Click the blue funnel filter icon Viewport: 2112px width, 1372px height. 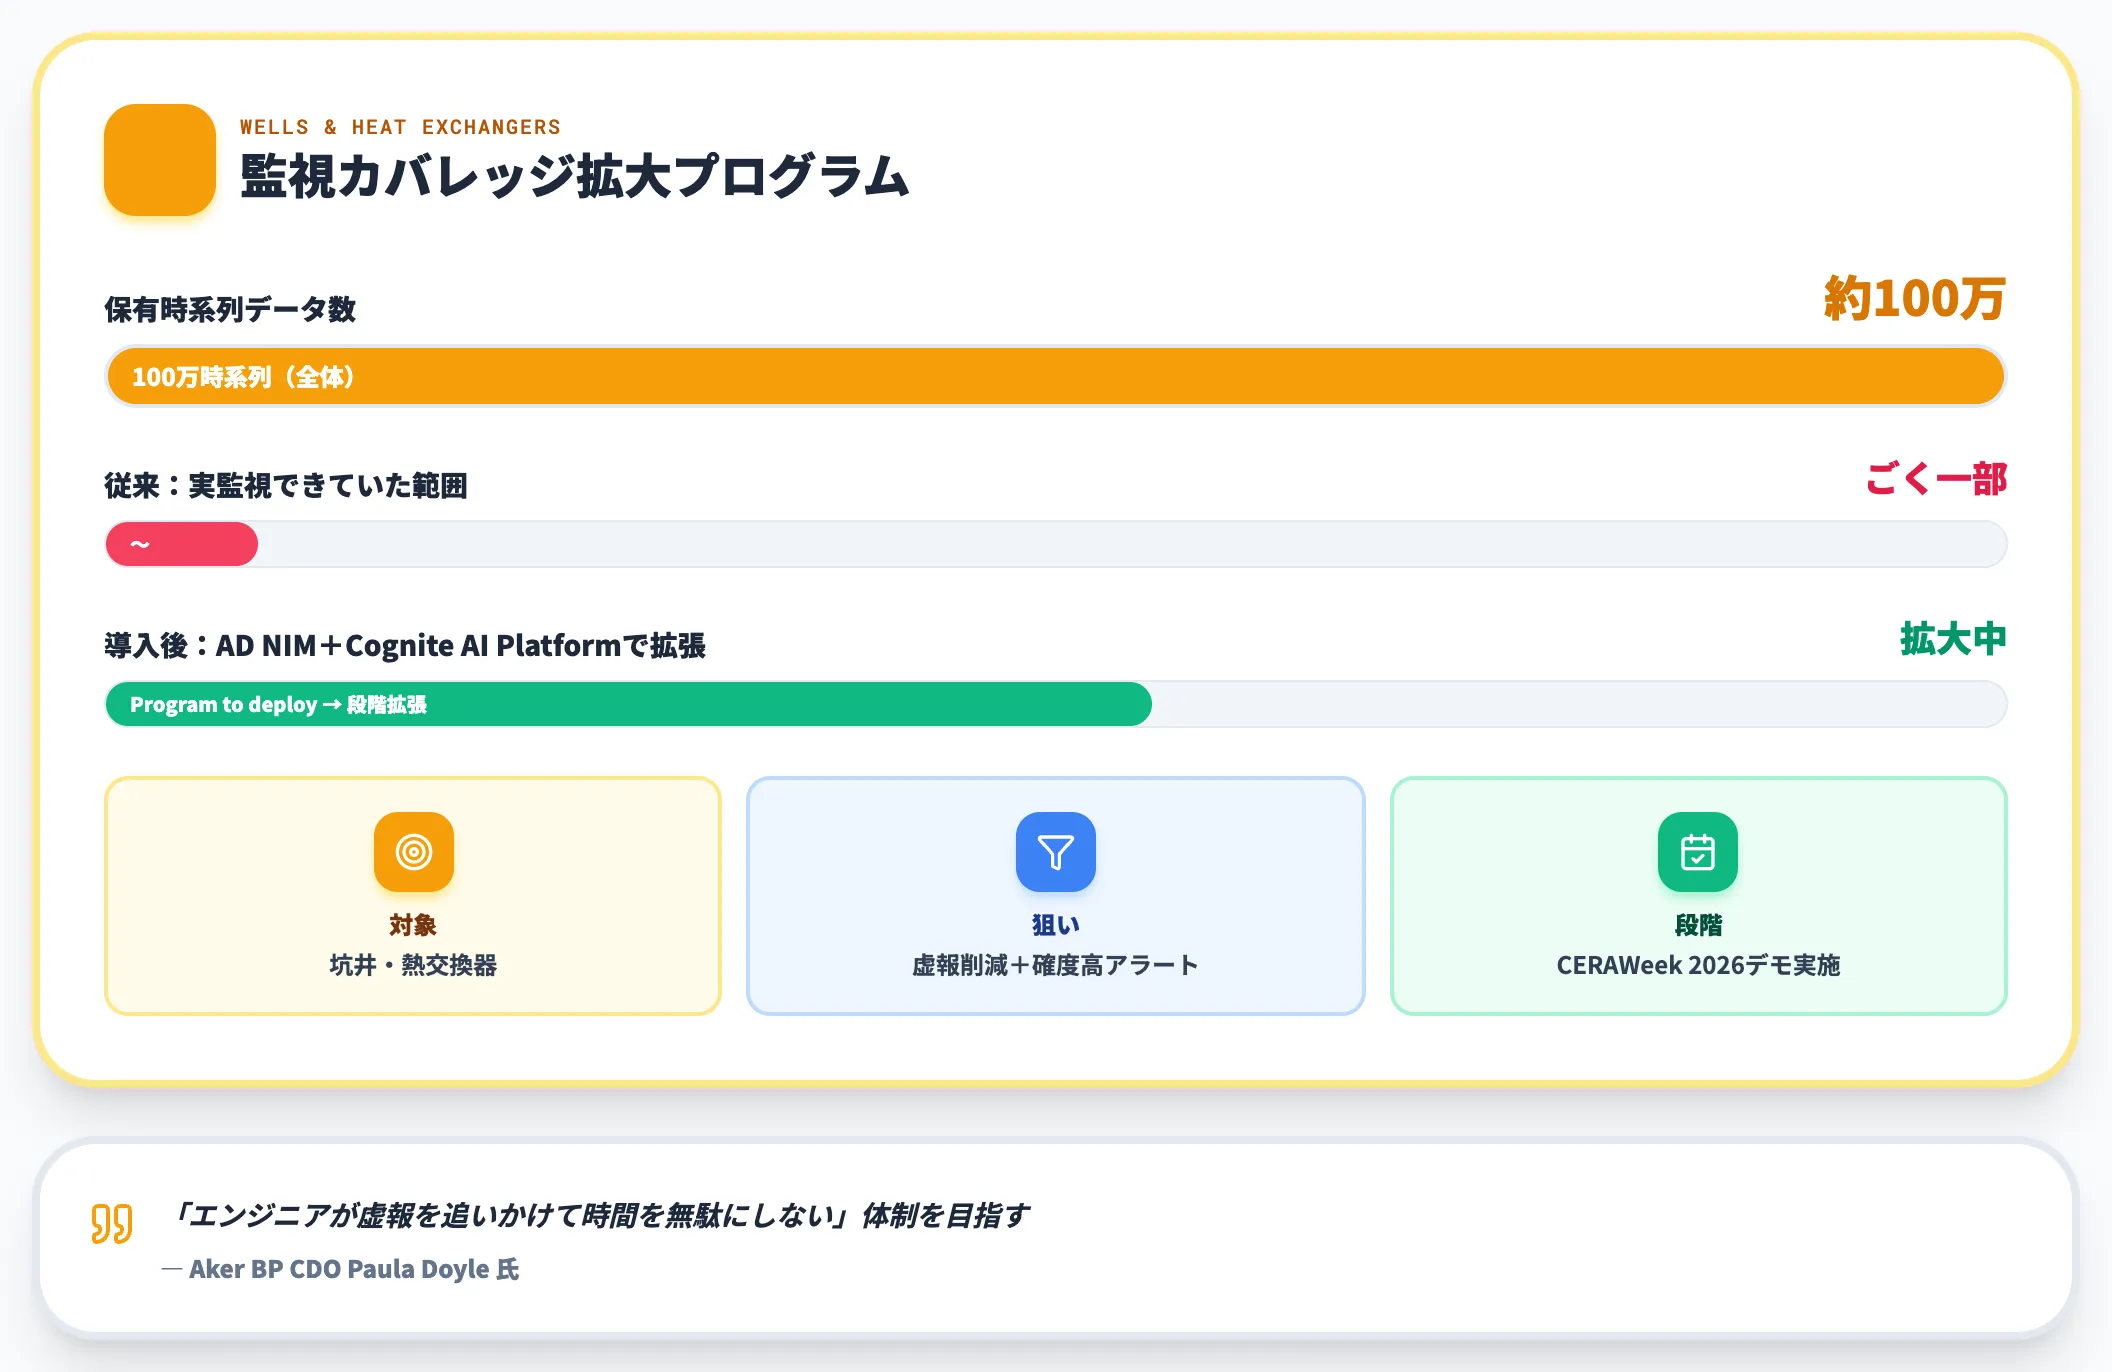[x=1056, y=852]
